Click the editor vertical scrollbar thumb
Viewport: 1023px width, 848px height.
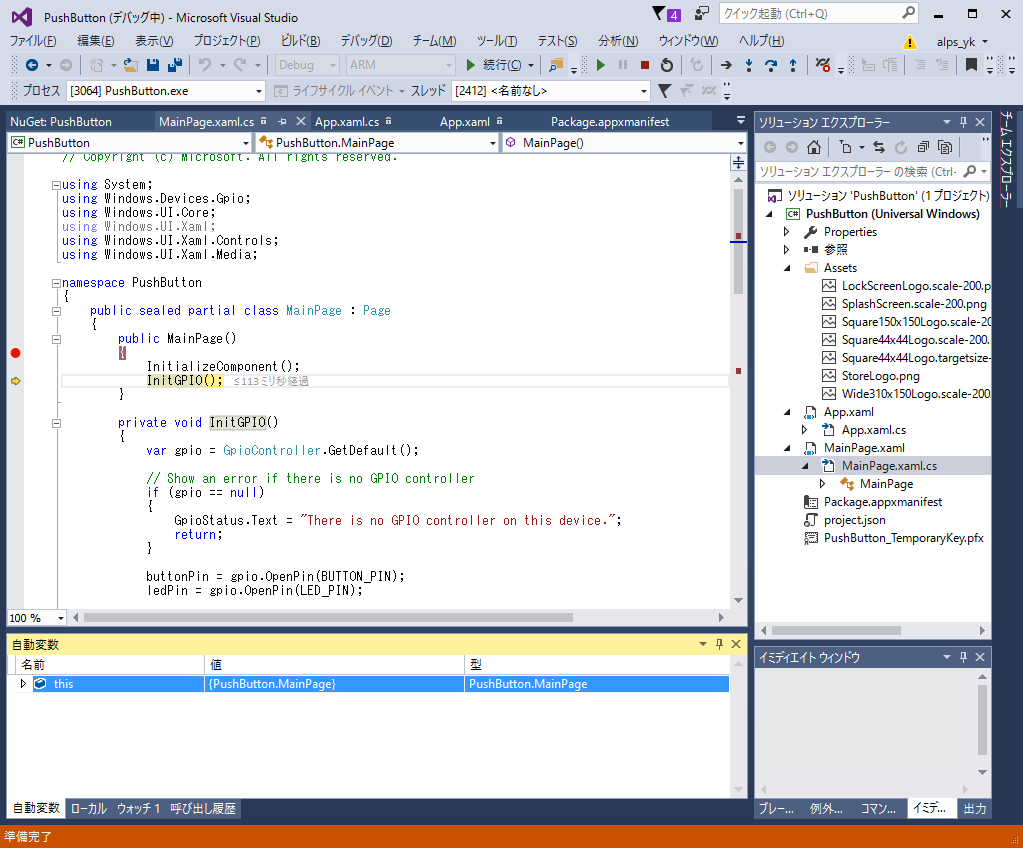[x=739, y=241]
